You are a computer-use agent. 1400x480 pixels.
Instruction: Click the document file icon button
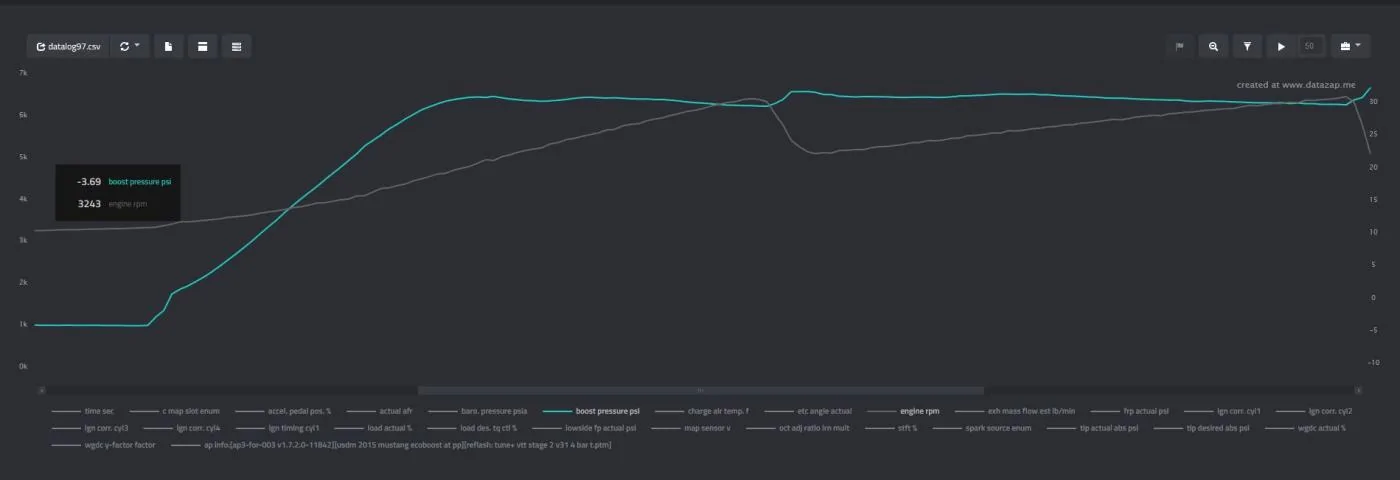tap(169, 46)
